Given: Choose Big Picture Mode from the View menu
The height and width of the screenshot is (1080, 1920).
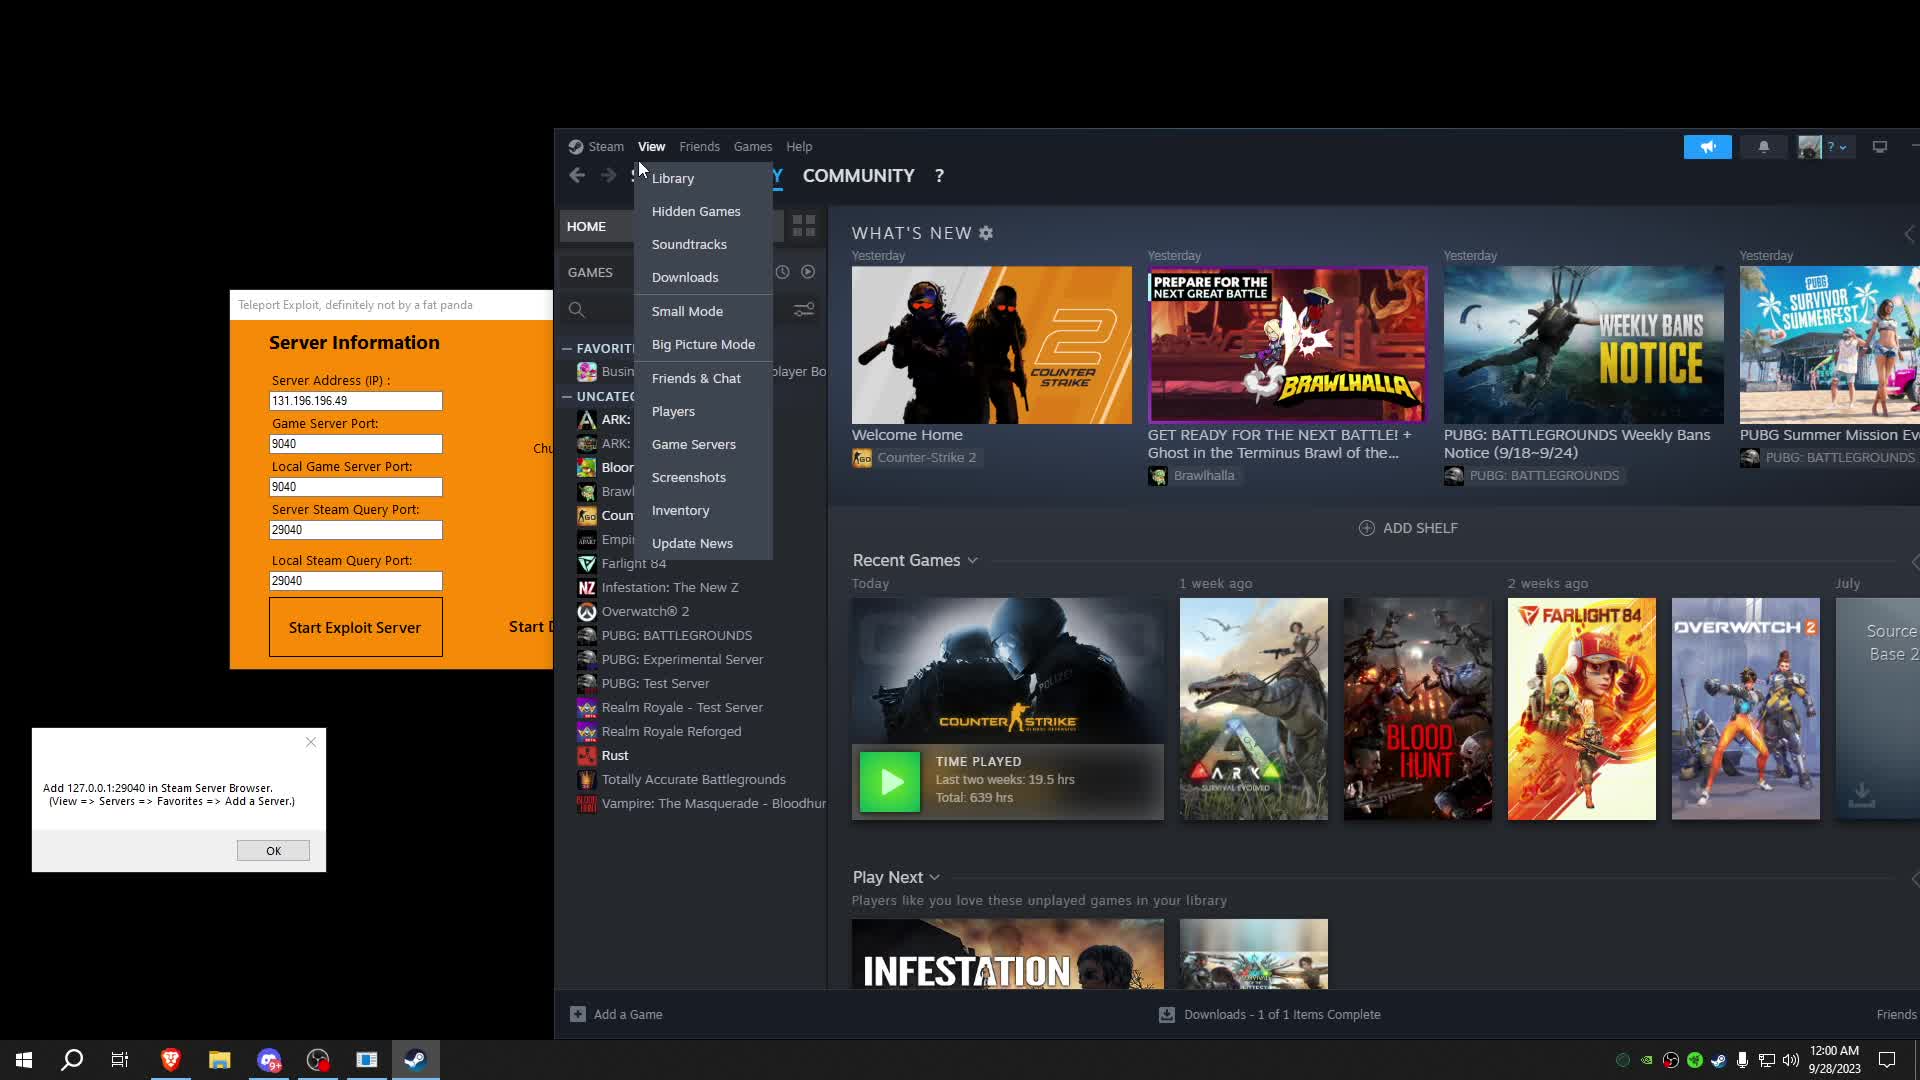Looking at the screenshot, I should click(703, 344).
